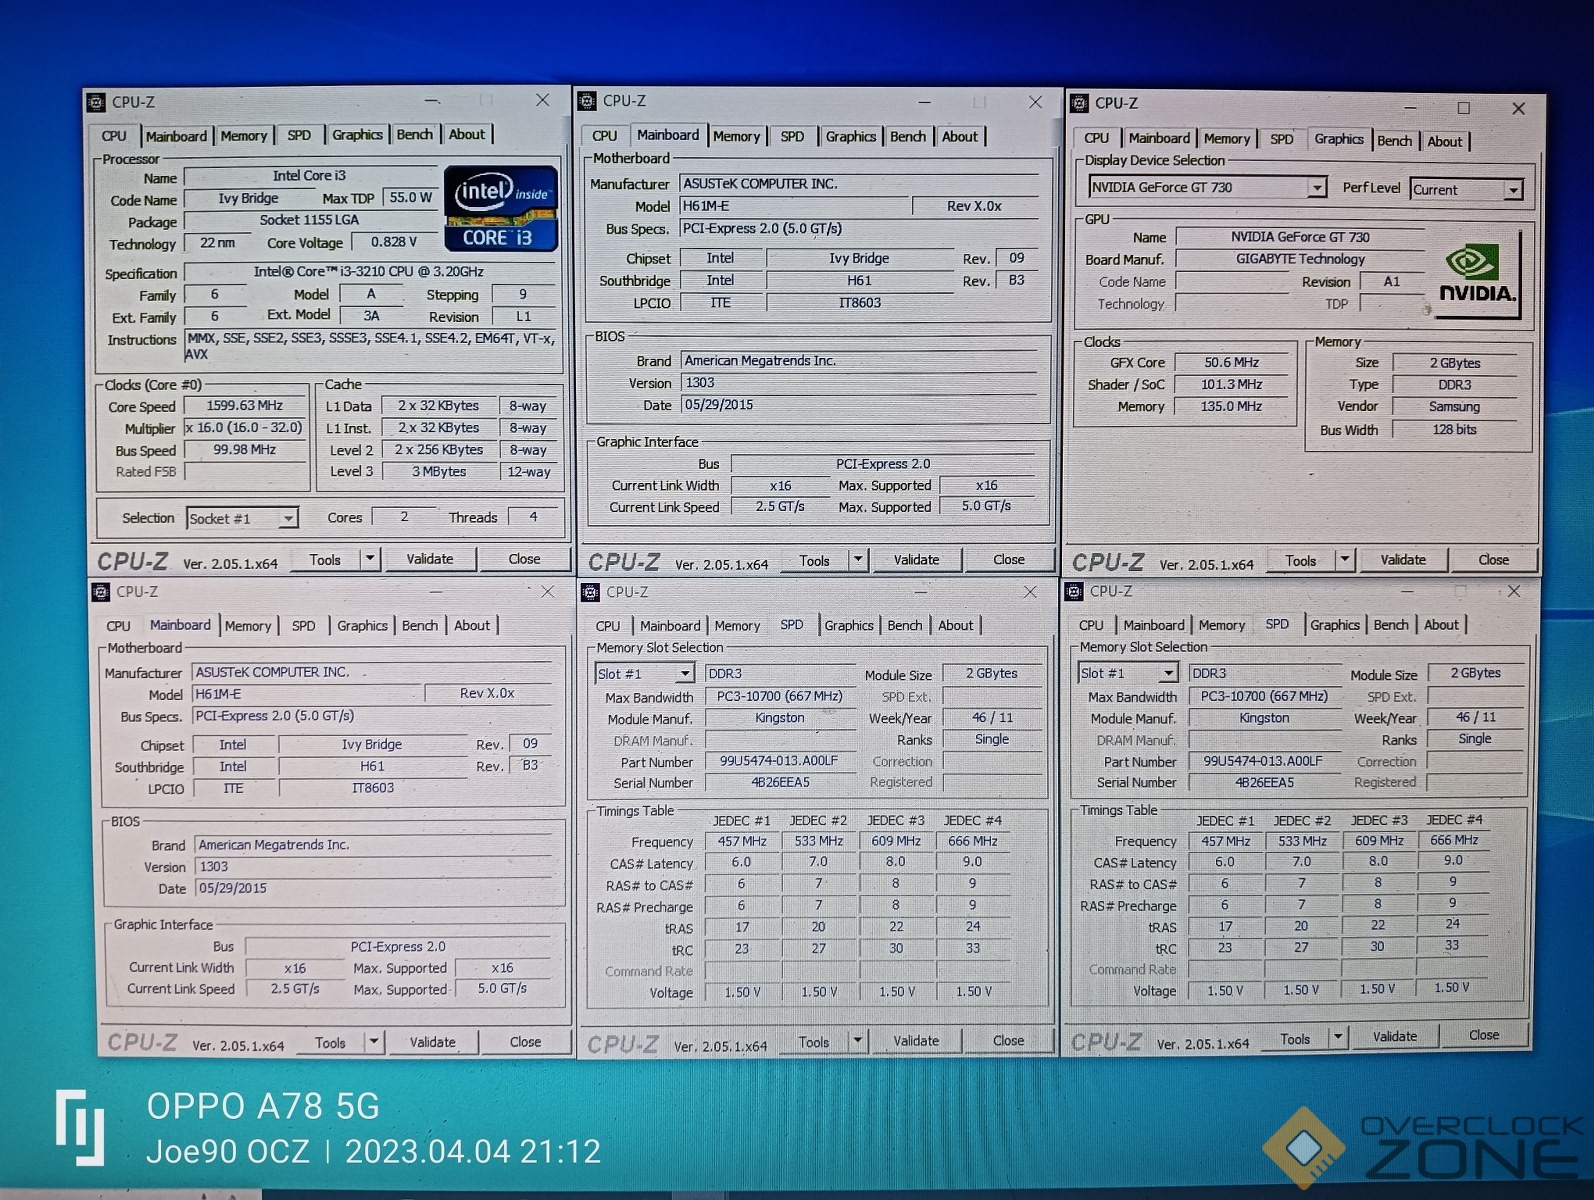This screenshot has width=1594, height=1200.
Task: Switch to the Mainboard tab in the top-left CPU window
Action: [176, 136]
